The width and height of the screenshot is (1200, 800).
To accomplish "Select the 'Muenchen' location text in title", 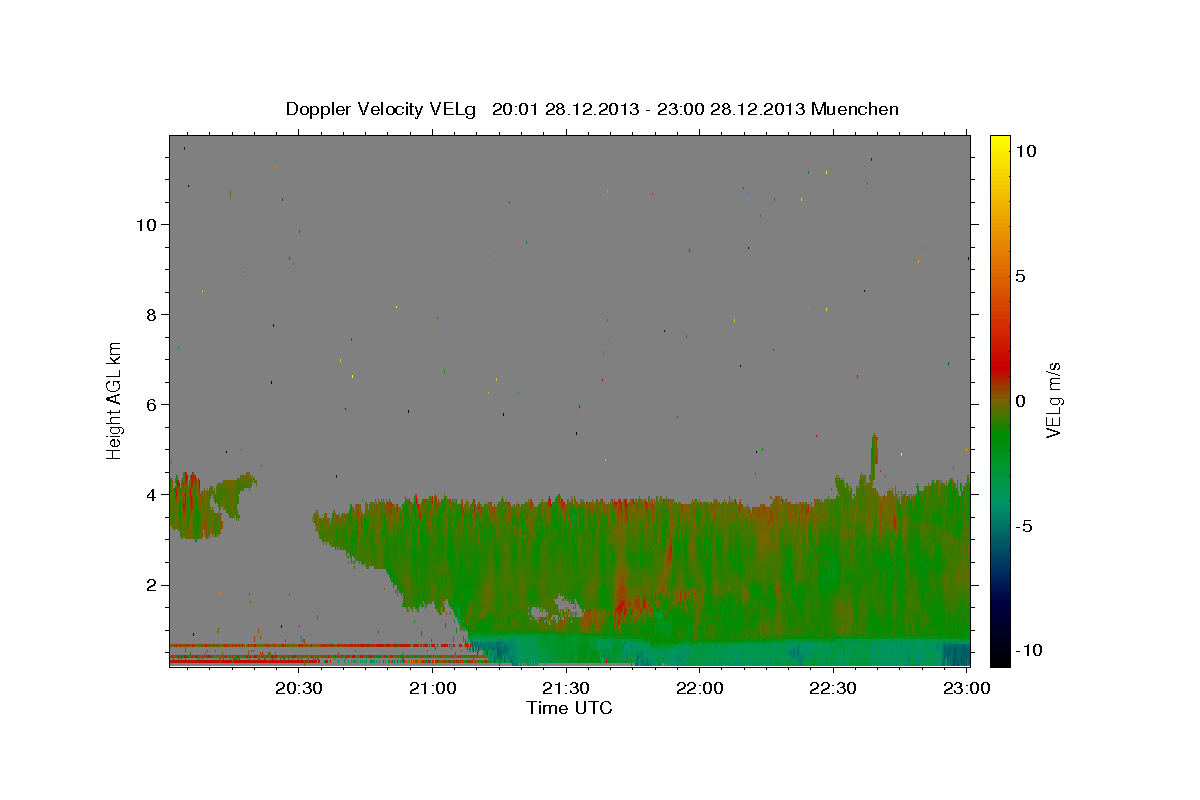I will pyautogui.click(x=855, y=109).
